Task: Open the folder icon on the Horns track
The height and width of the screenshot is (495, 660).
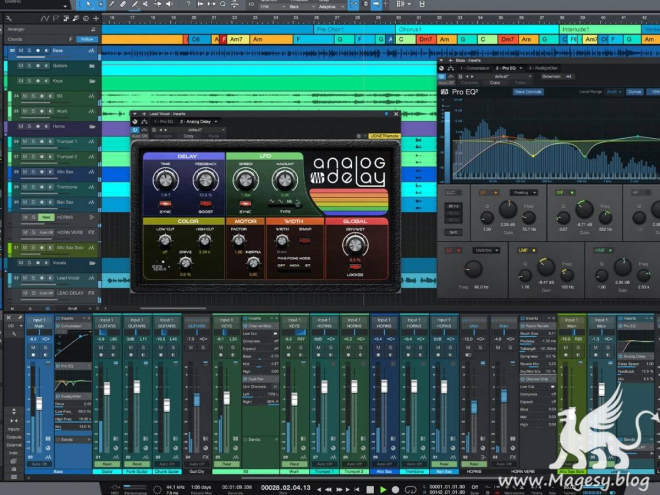Action: 92,126
